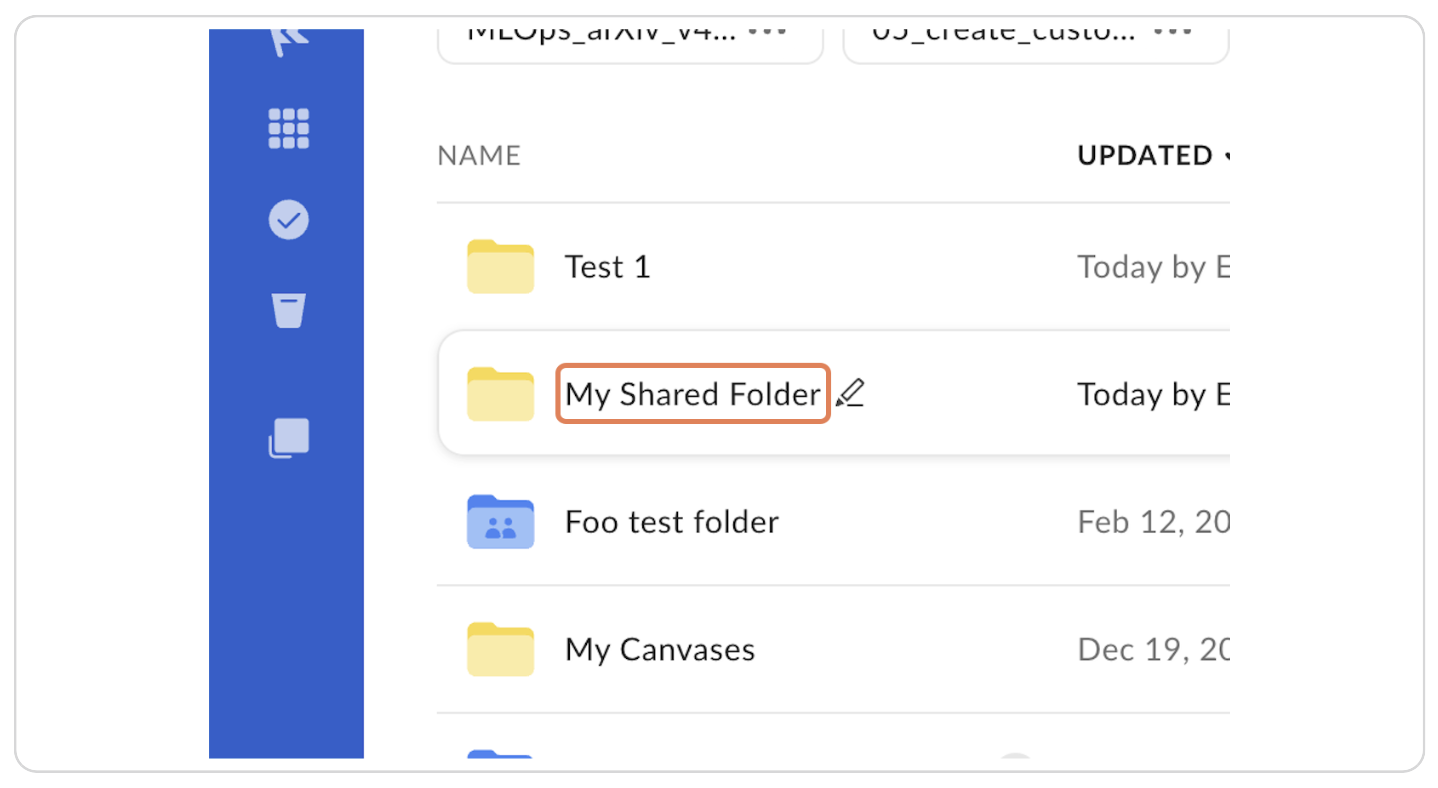Open the Test 1 folder

607,266
